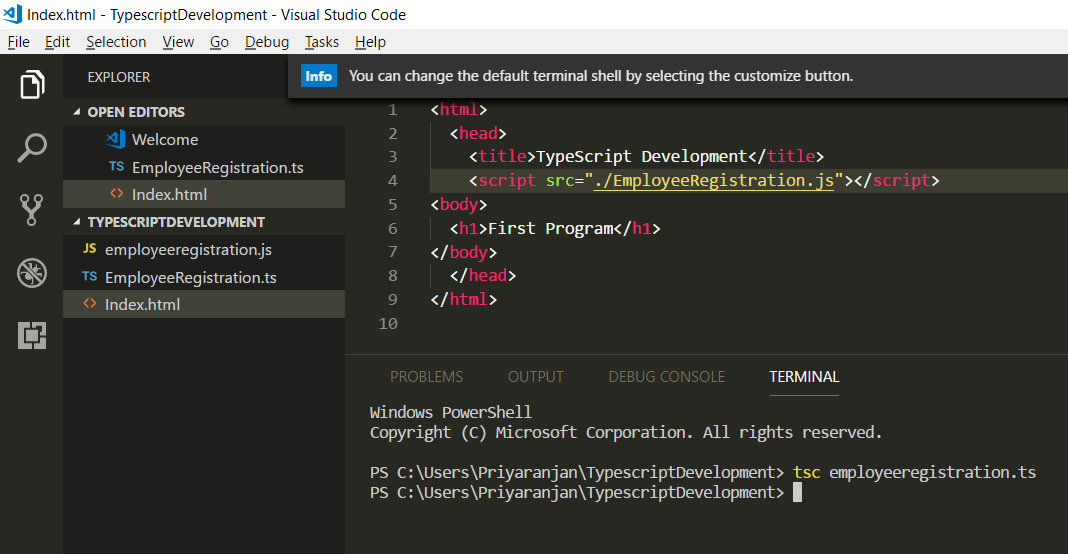Click TS icon of EmployeeRegistration.ts in Open Editors
1068x554 pixels.
[x=116, y=166]
